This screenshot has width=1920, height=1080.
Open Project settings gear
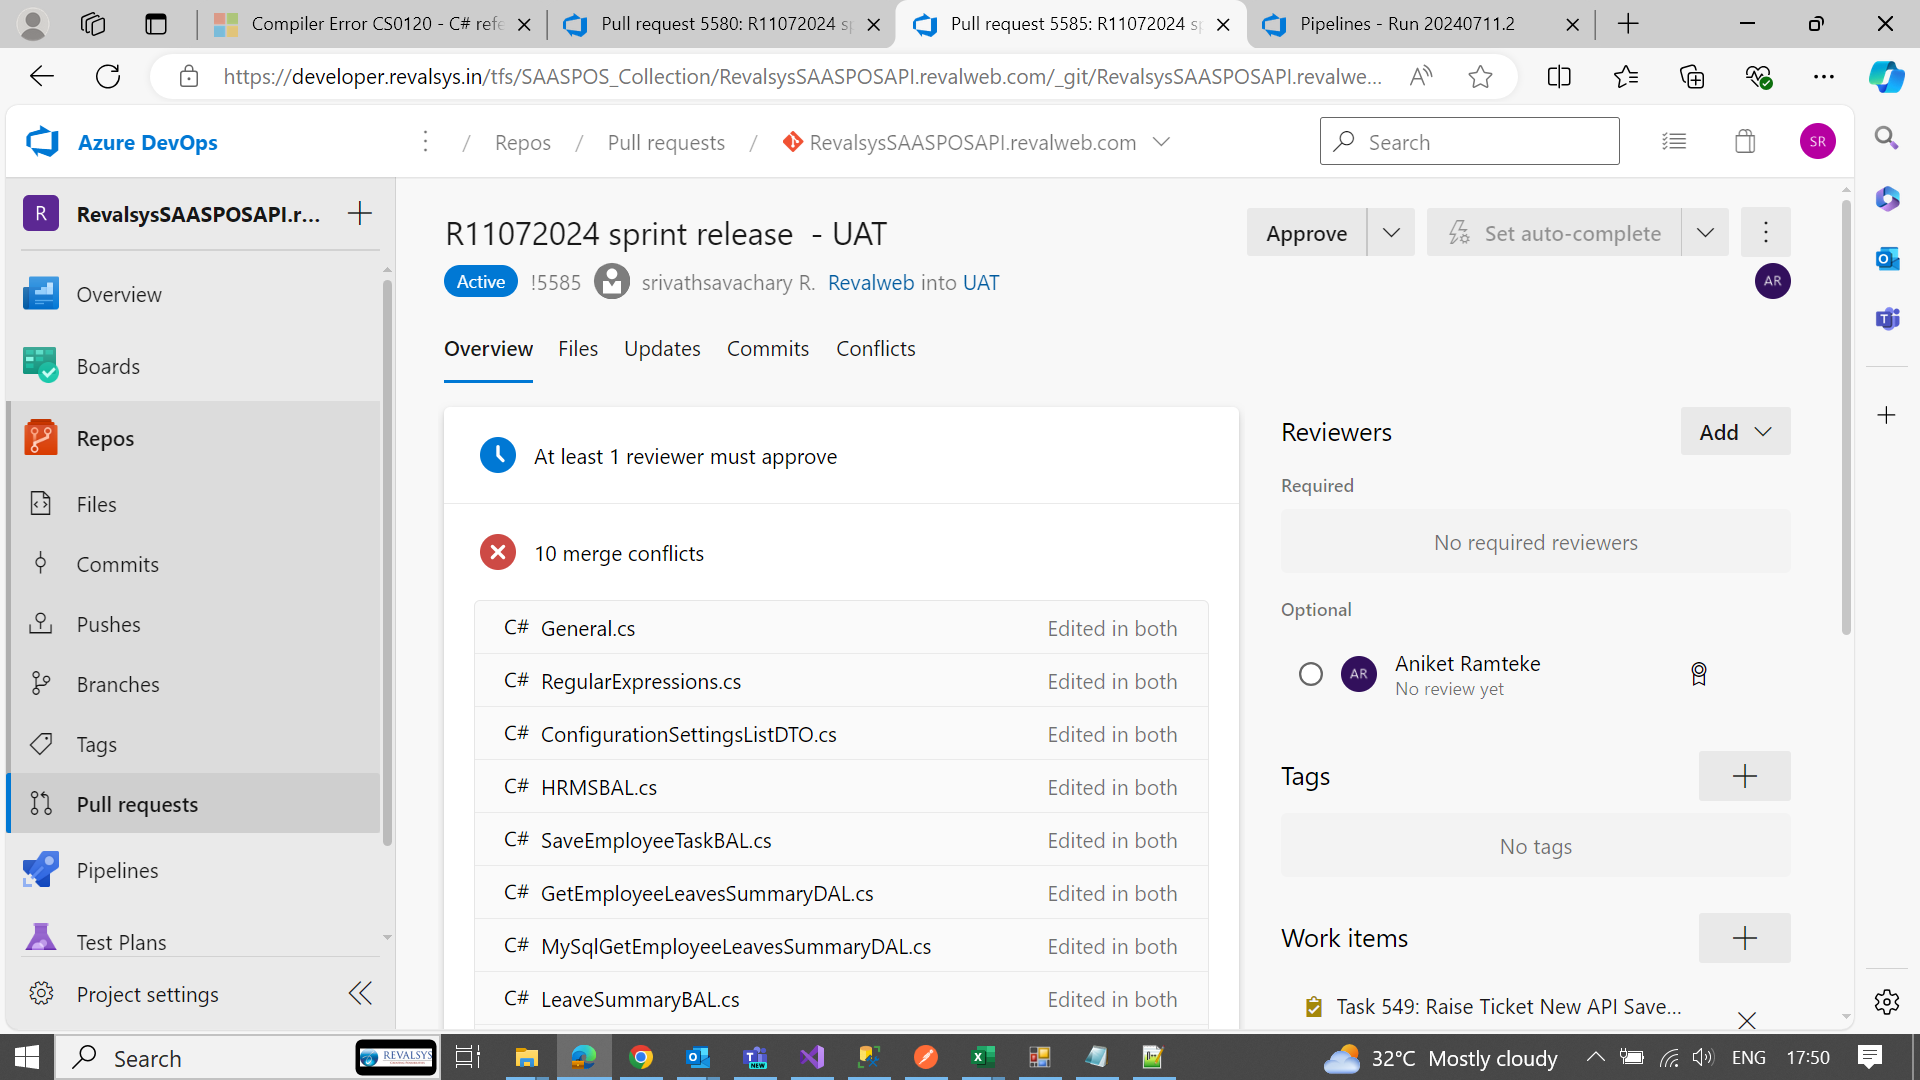click(41, 993)
